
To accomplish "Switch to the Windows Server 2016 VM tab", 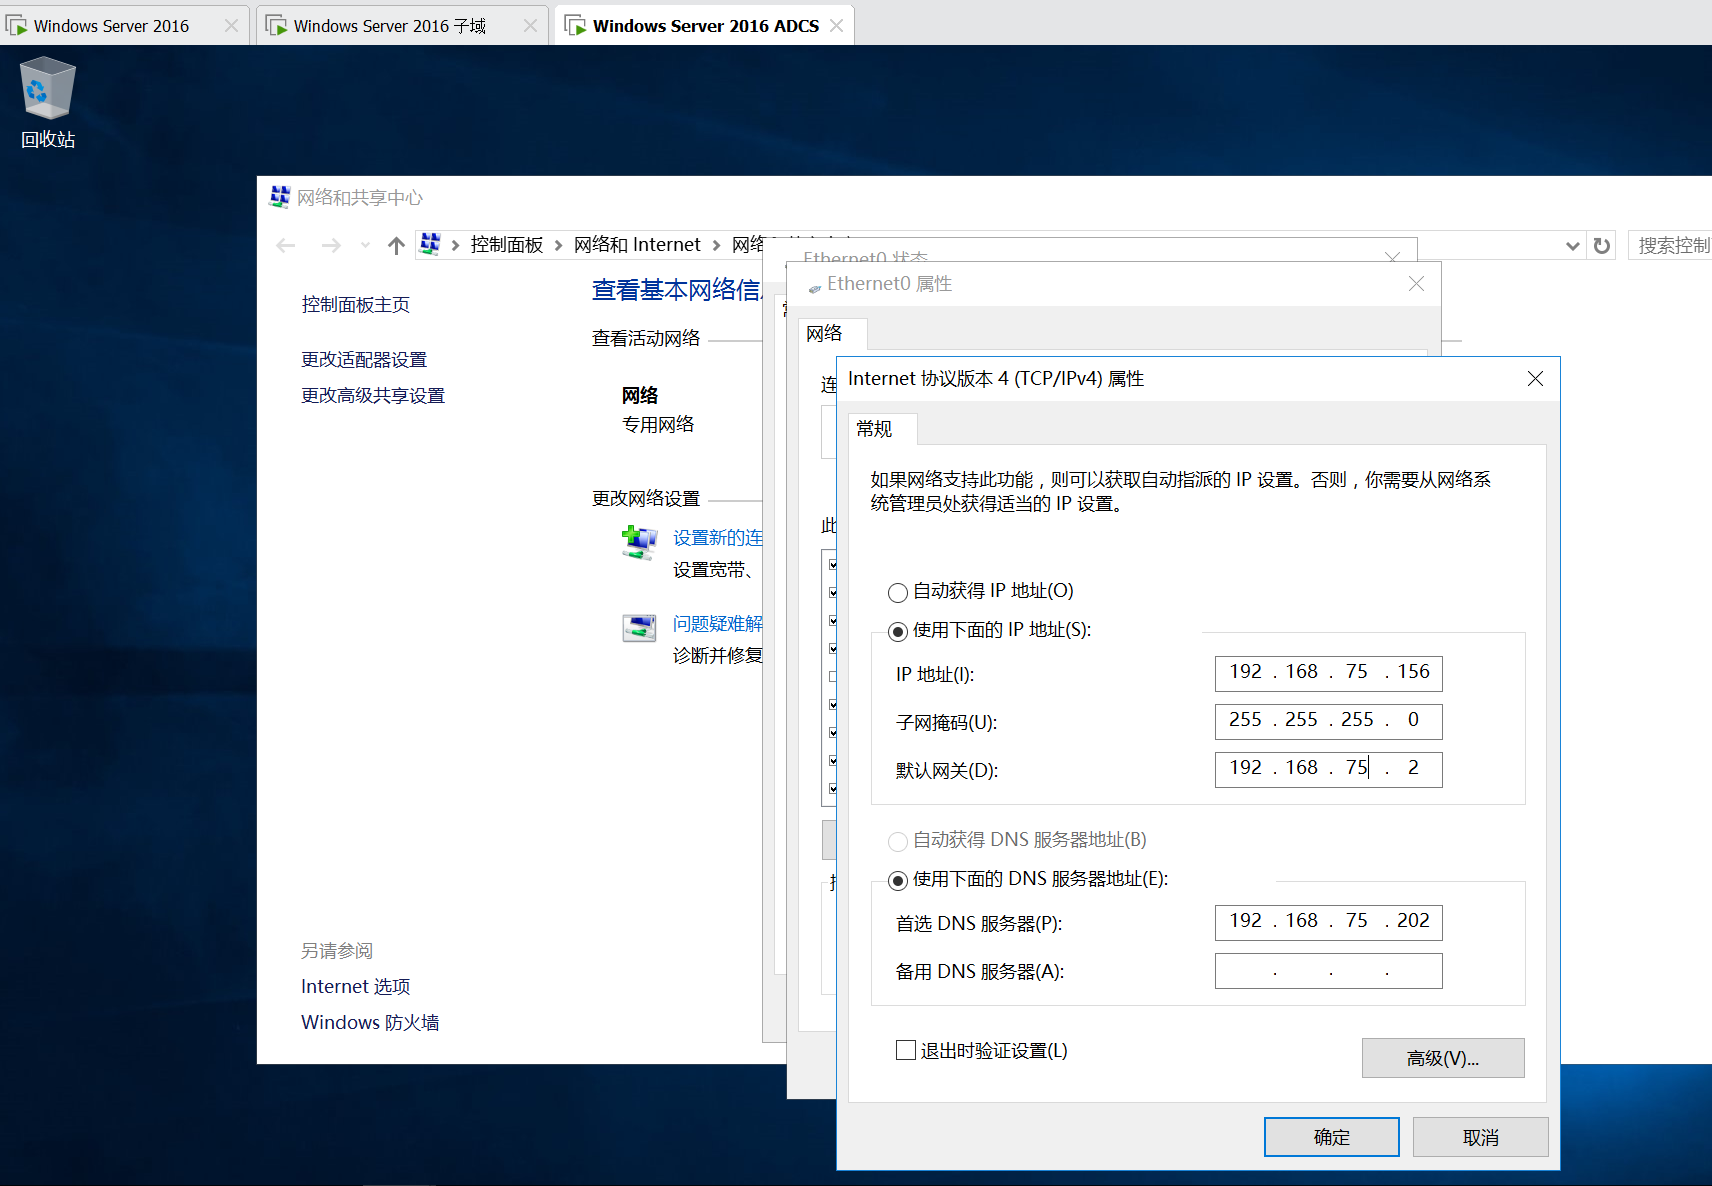I will (123, 25).
